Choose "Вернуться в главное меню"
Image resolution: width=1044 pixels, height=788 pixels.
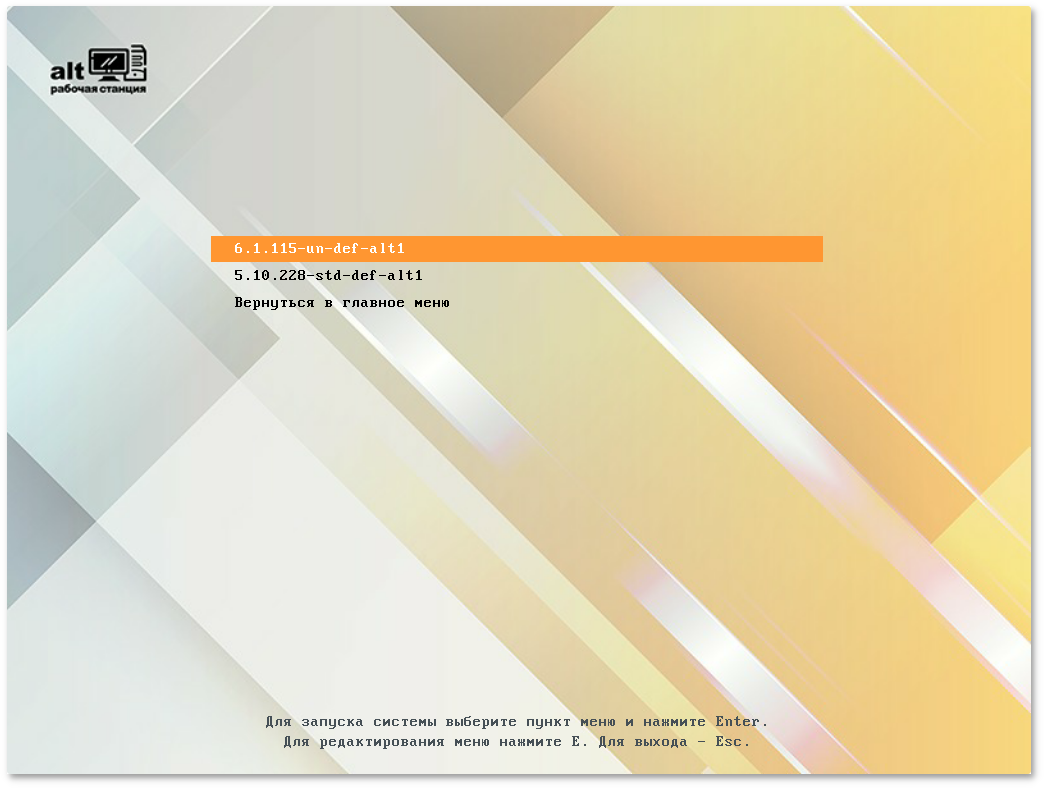pyautogui.click(x=341, y=302)
